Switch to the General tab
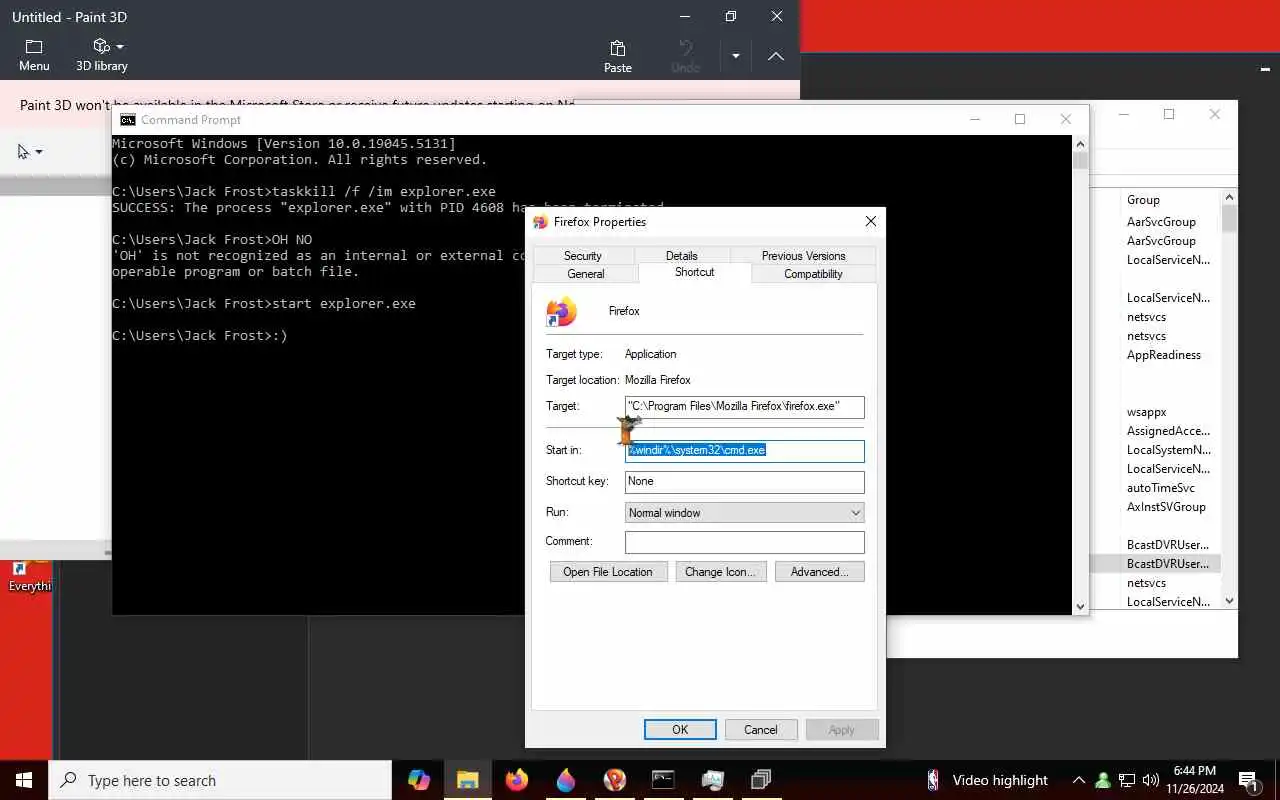1280x800 pixels. [586, 273]
